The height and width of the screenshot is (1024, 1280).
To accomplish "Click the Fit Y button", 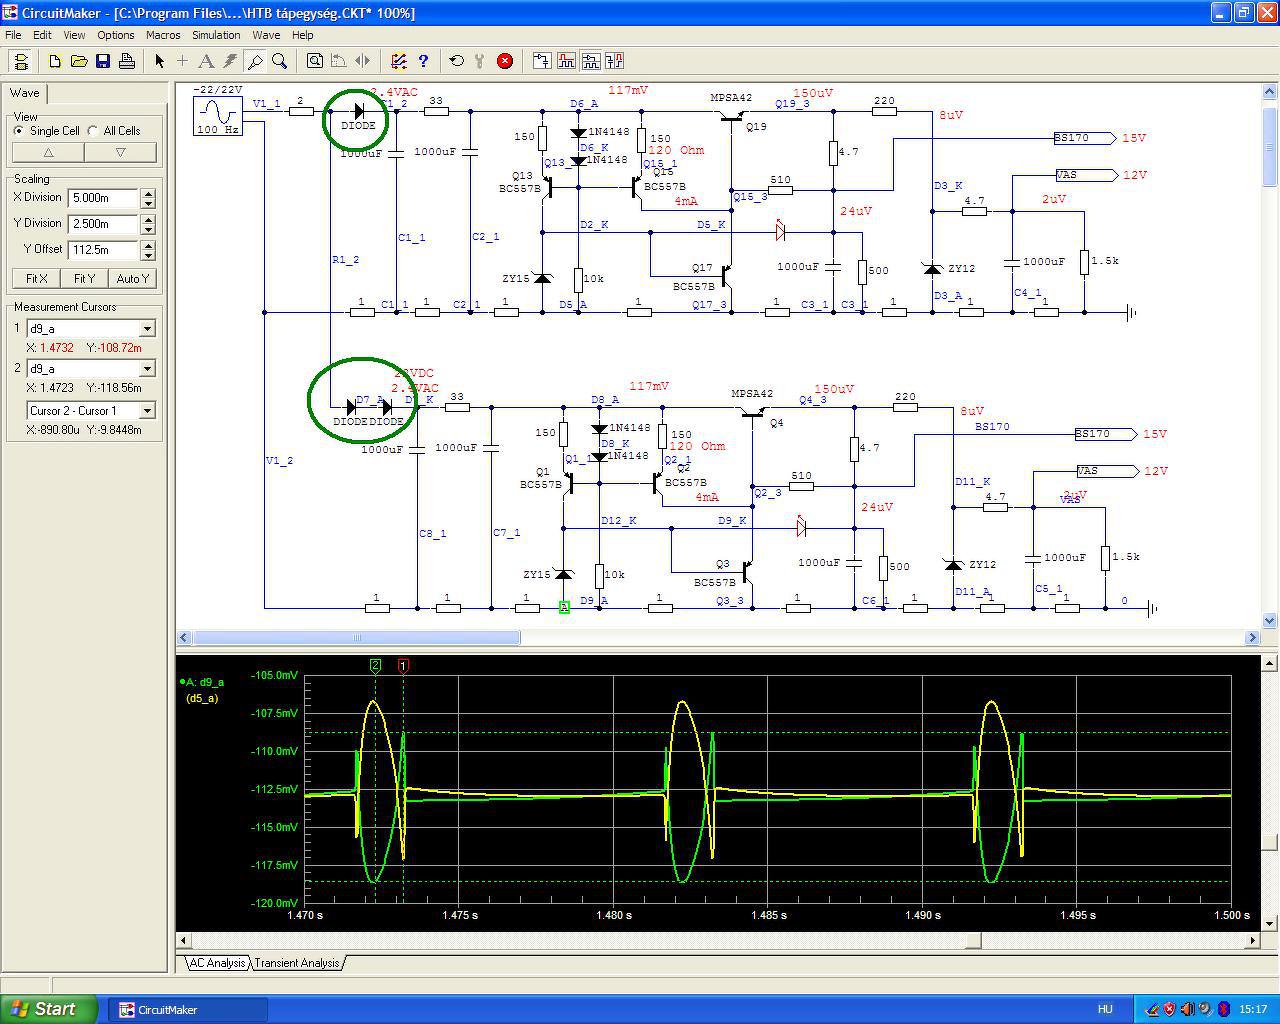I will [84, 279].
